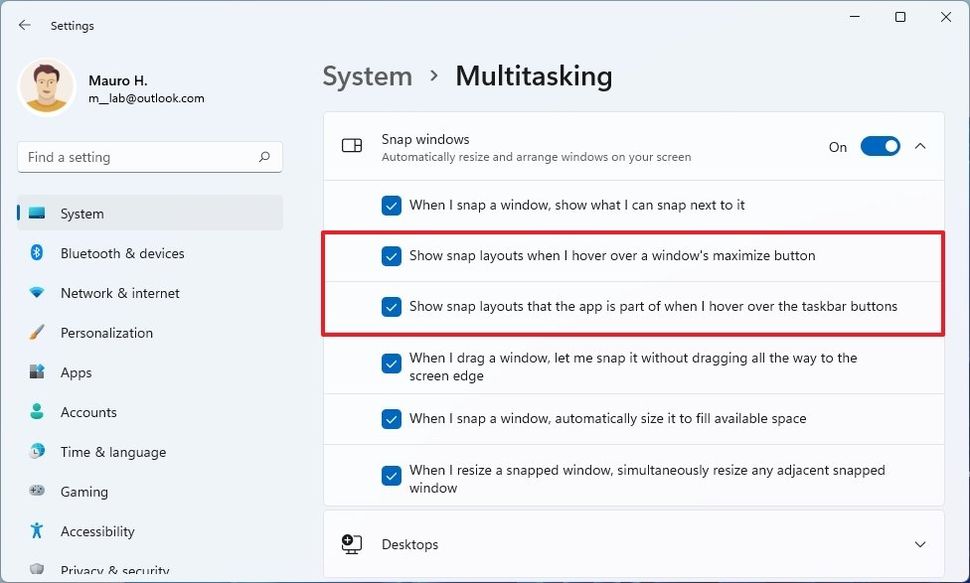This screenshot has width=970, height=583.
Task: Click the Time & language clock icon
Action: click(37, 452)
